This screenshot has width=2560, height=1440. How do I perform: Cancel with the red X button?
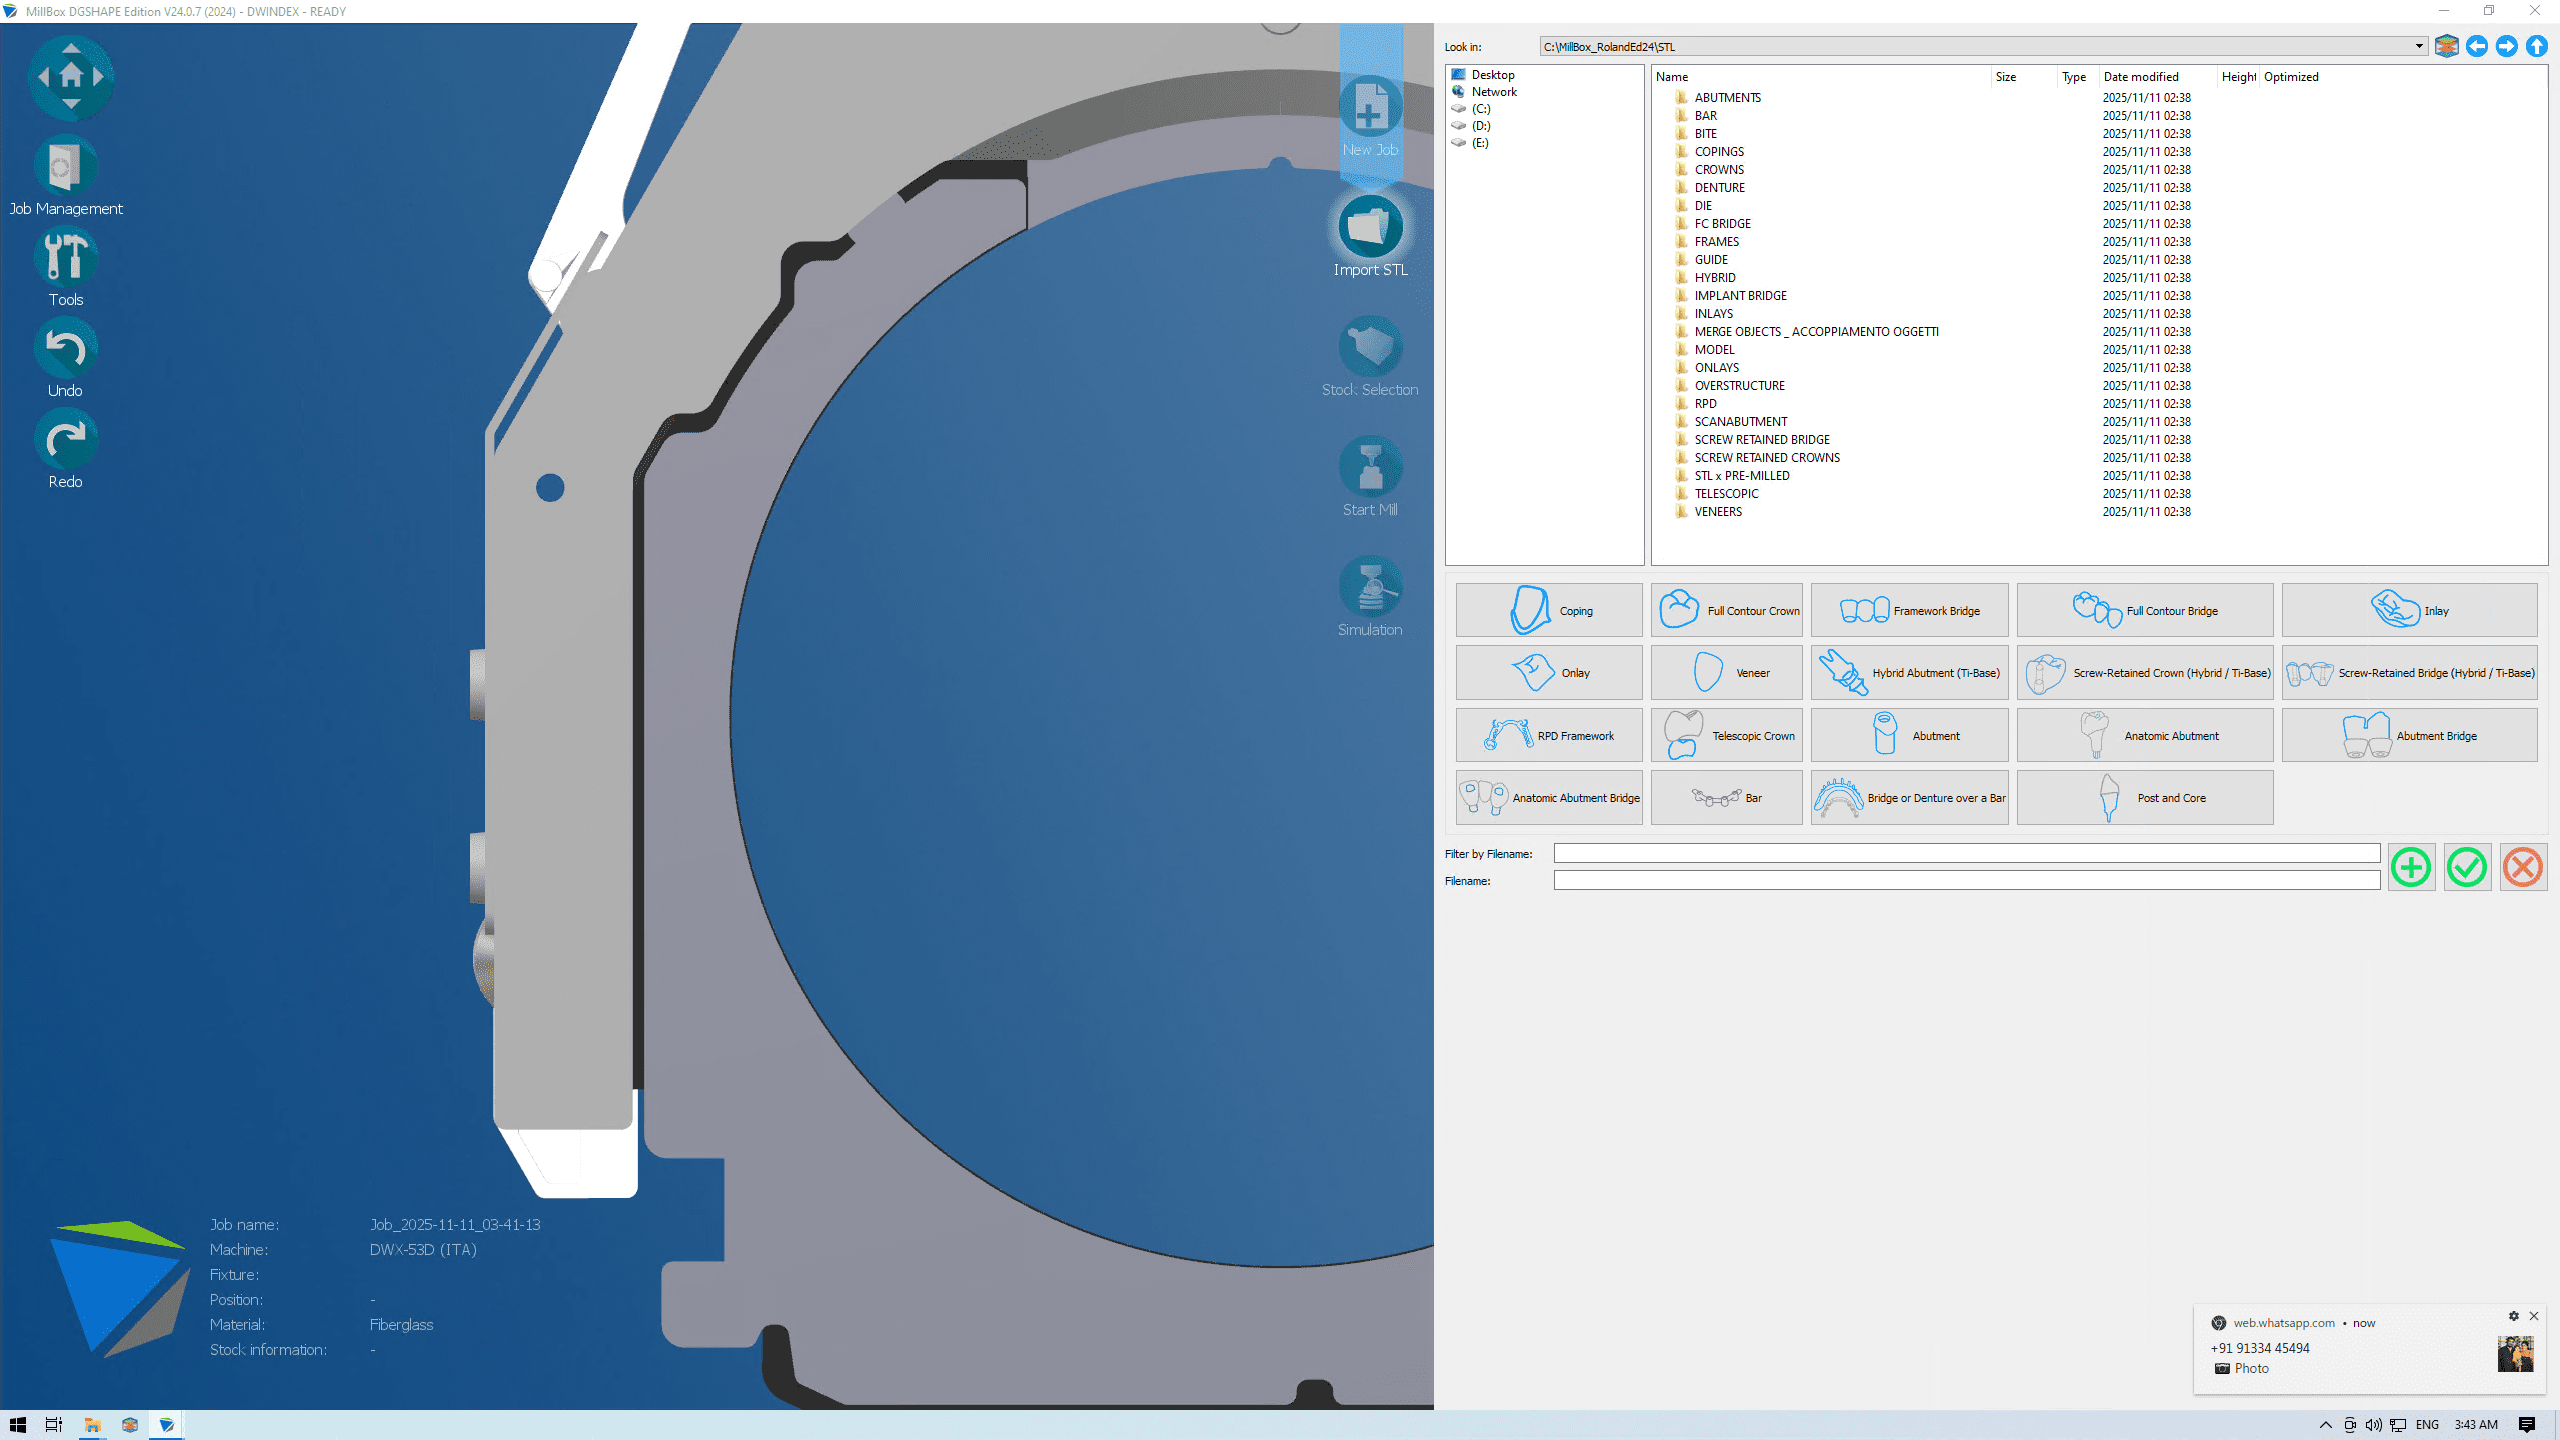click(x=2522, y=867)
